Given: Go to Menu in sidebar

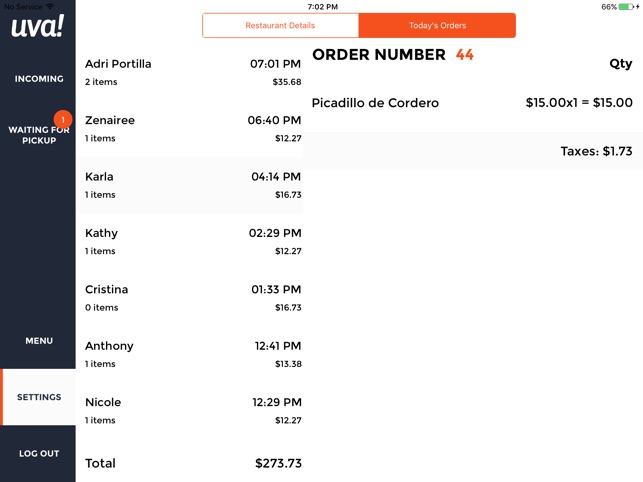Looking at the screenshot, I should pos(39,341).
